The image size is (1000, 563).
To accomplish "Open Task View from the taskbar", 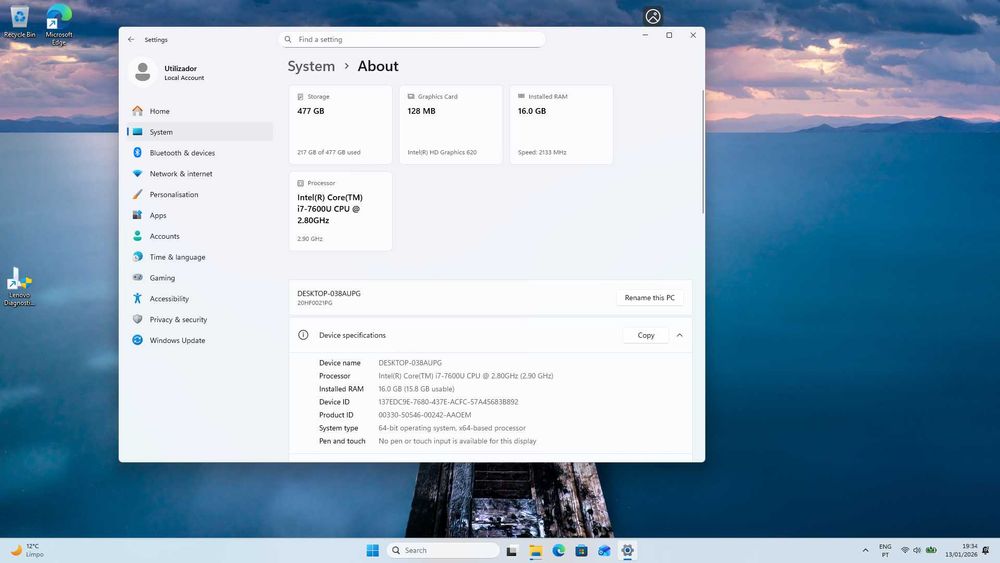I will tap(511, 551).
